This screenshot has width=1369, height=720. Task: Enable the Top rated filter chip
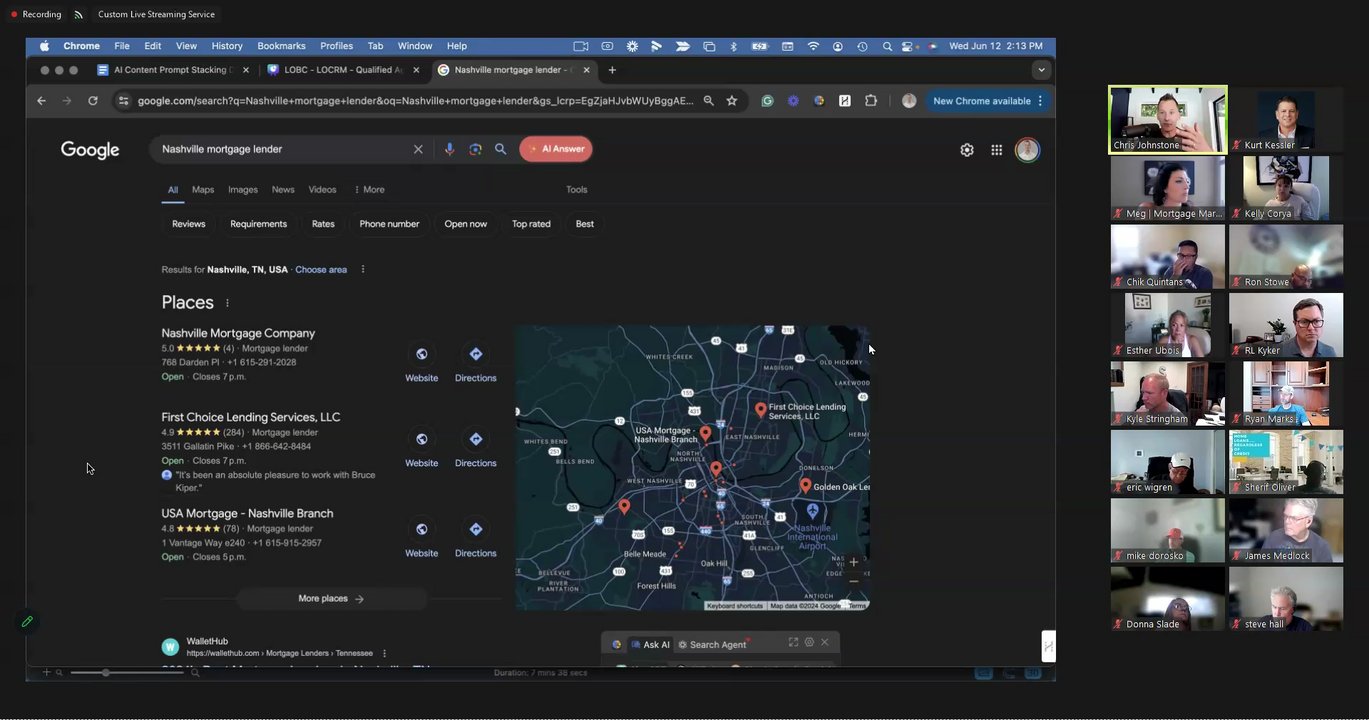click(531, 224)
